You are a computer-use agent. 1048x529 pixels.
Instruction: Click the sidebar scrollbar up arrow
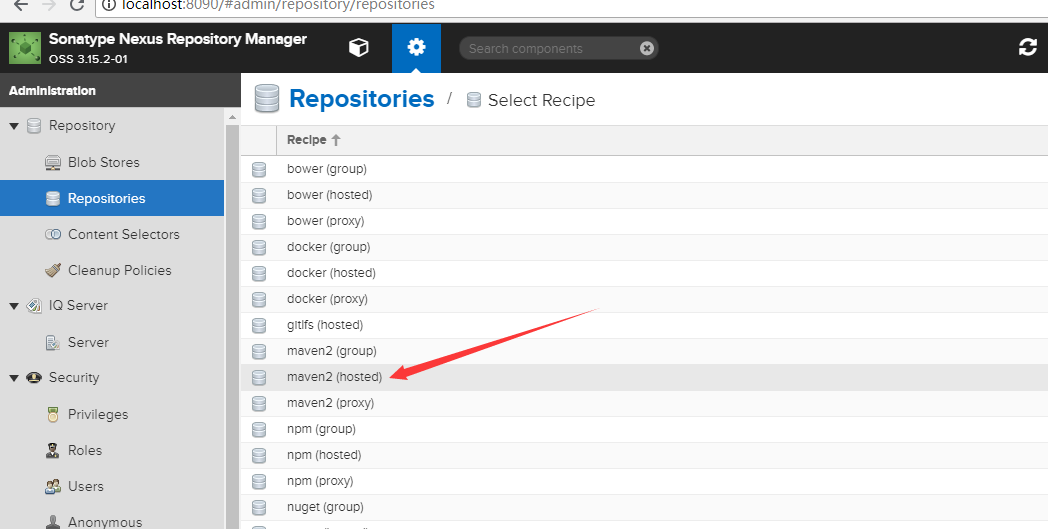(232, 117)
